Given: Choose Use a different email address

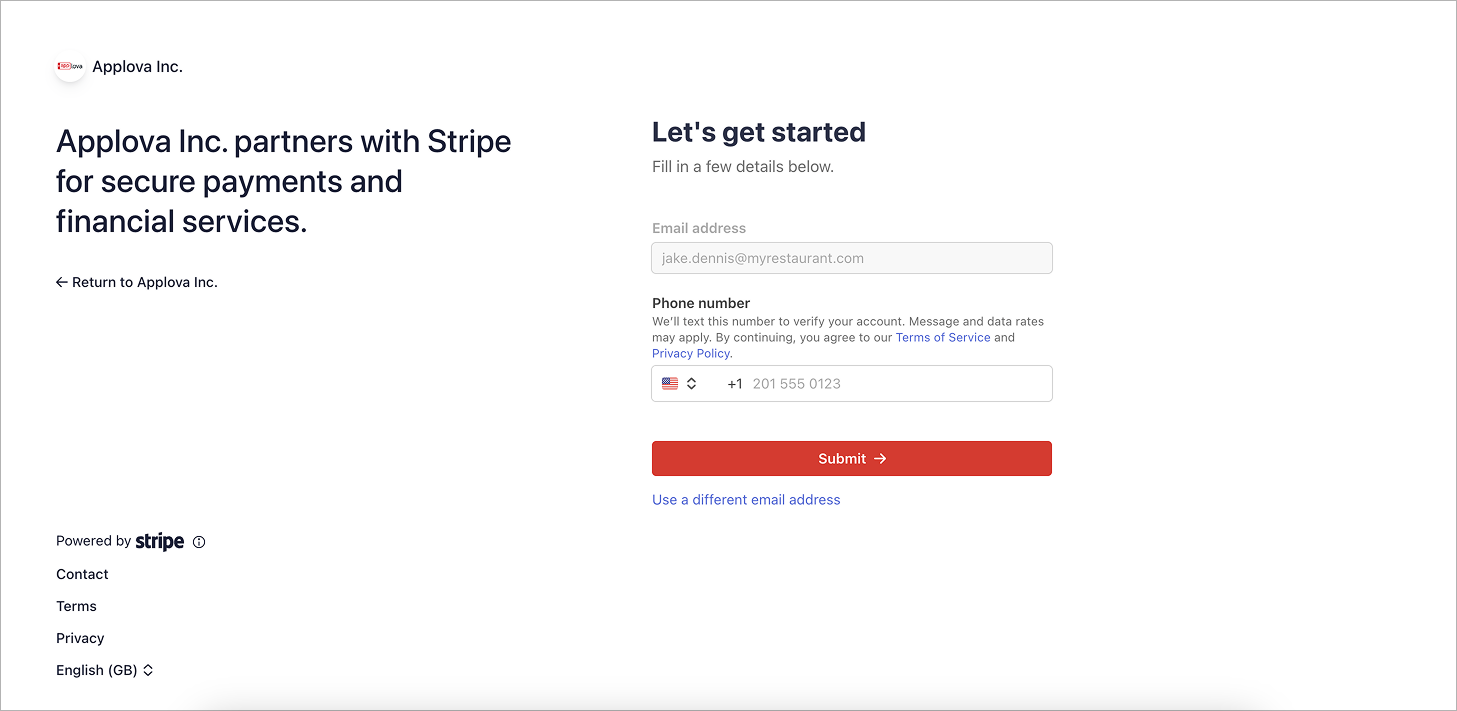Looking at the screenshot, I should [x=746, y=500].
